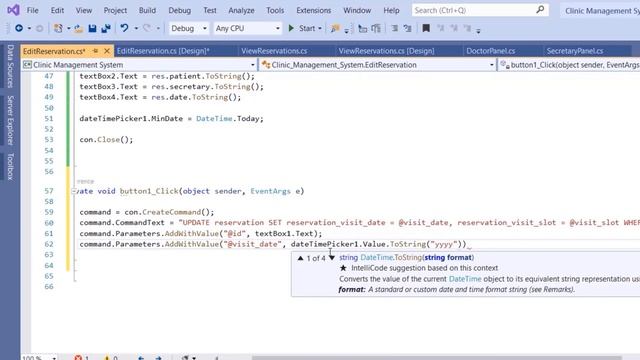The width and height of the screenshot is (640, 360).
Task: Open the Extensions menu
Action: [313, 10]
